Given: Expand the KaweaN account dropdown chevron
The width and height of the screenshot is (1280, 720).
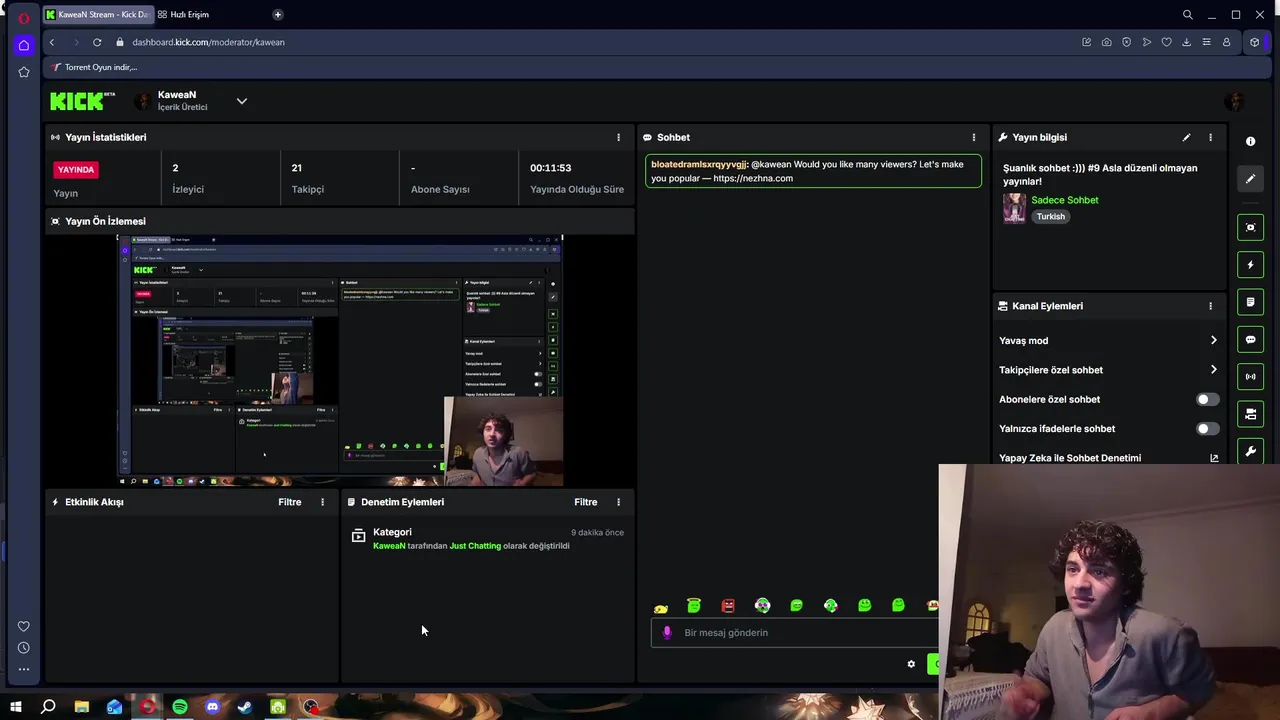Looking at the screenshot, I should [x=241, y=101].
